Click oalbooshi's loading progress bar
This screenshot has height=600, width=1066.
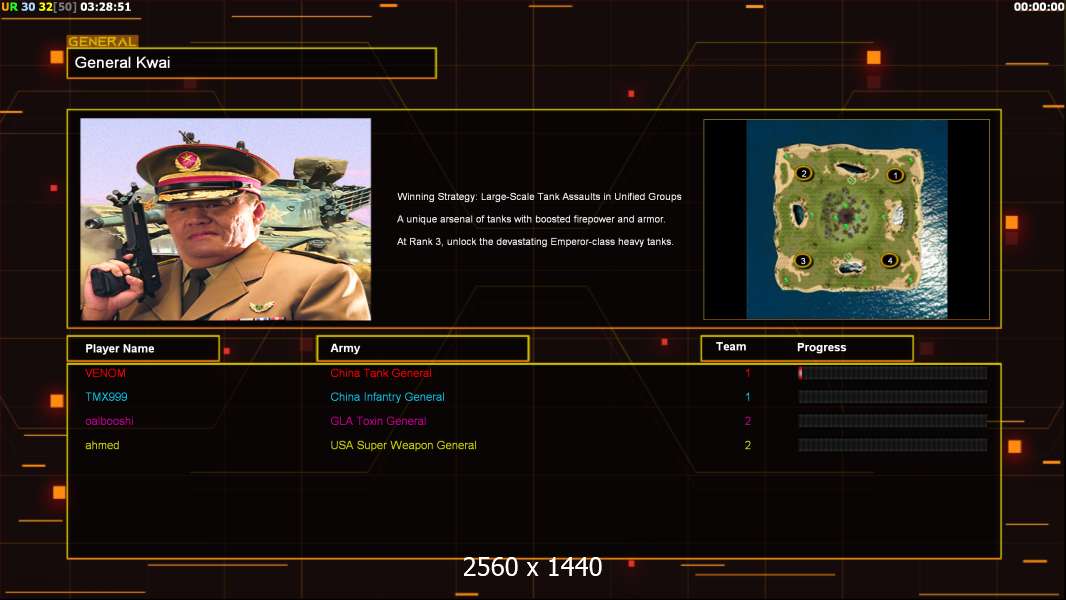click(x=893, y=421)
